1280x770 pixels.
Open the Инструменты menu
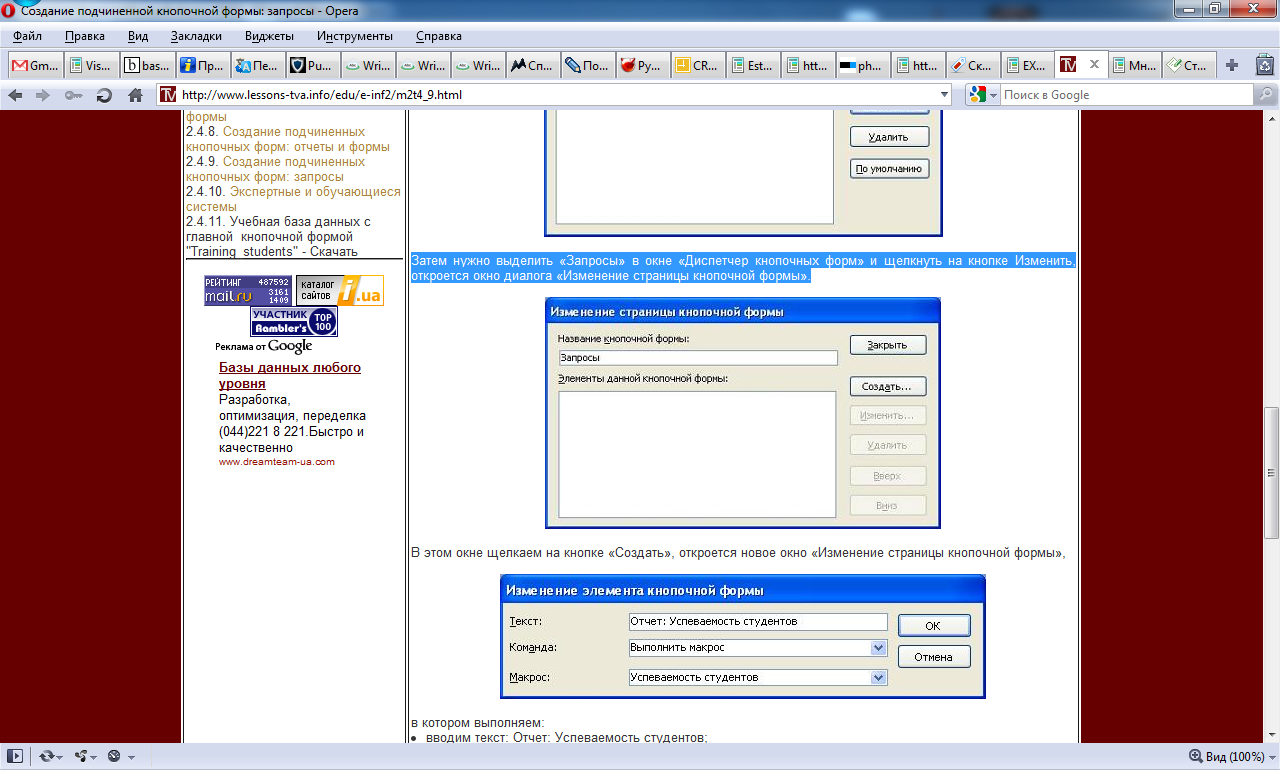tap(355, 36)
